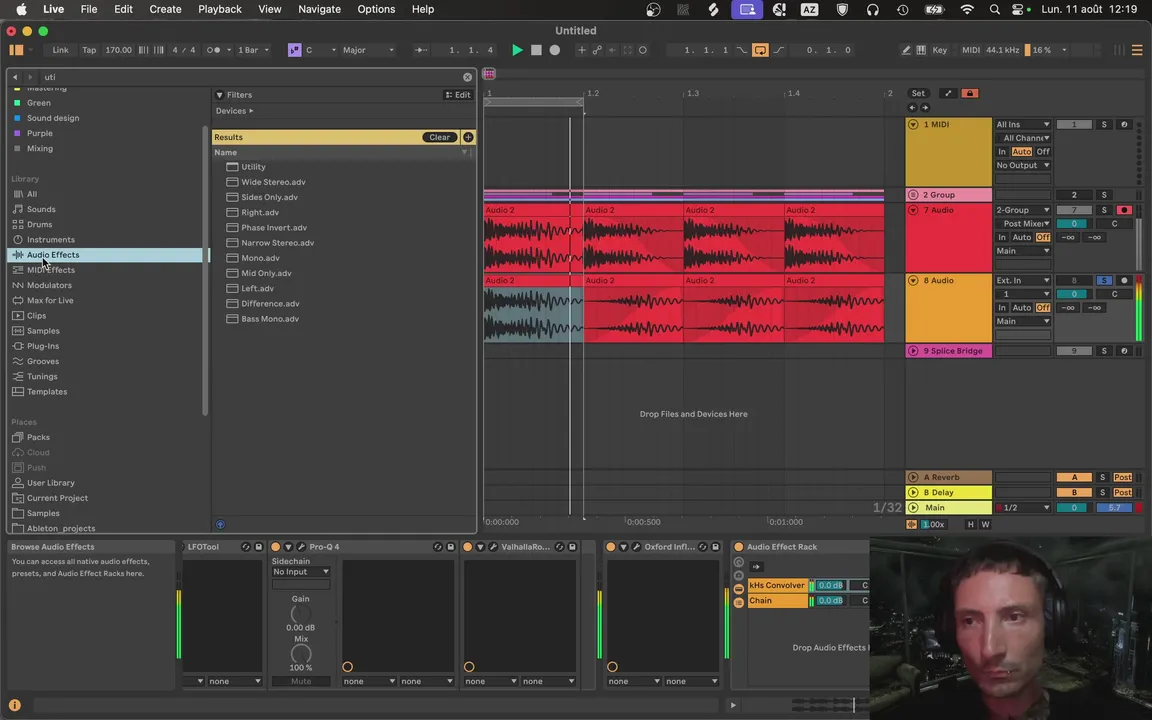Click the Filters Edit button

458,95
